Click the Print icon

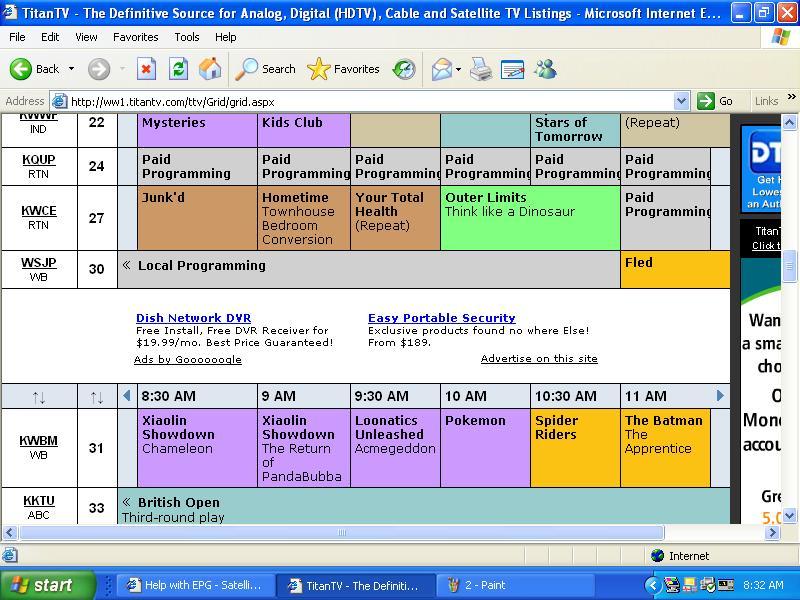point(481,69)
